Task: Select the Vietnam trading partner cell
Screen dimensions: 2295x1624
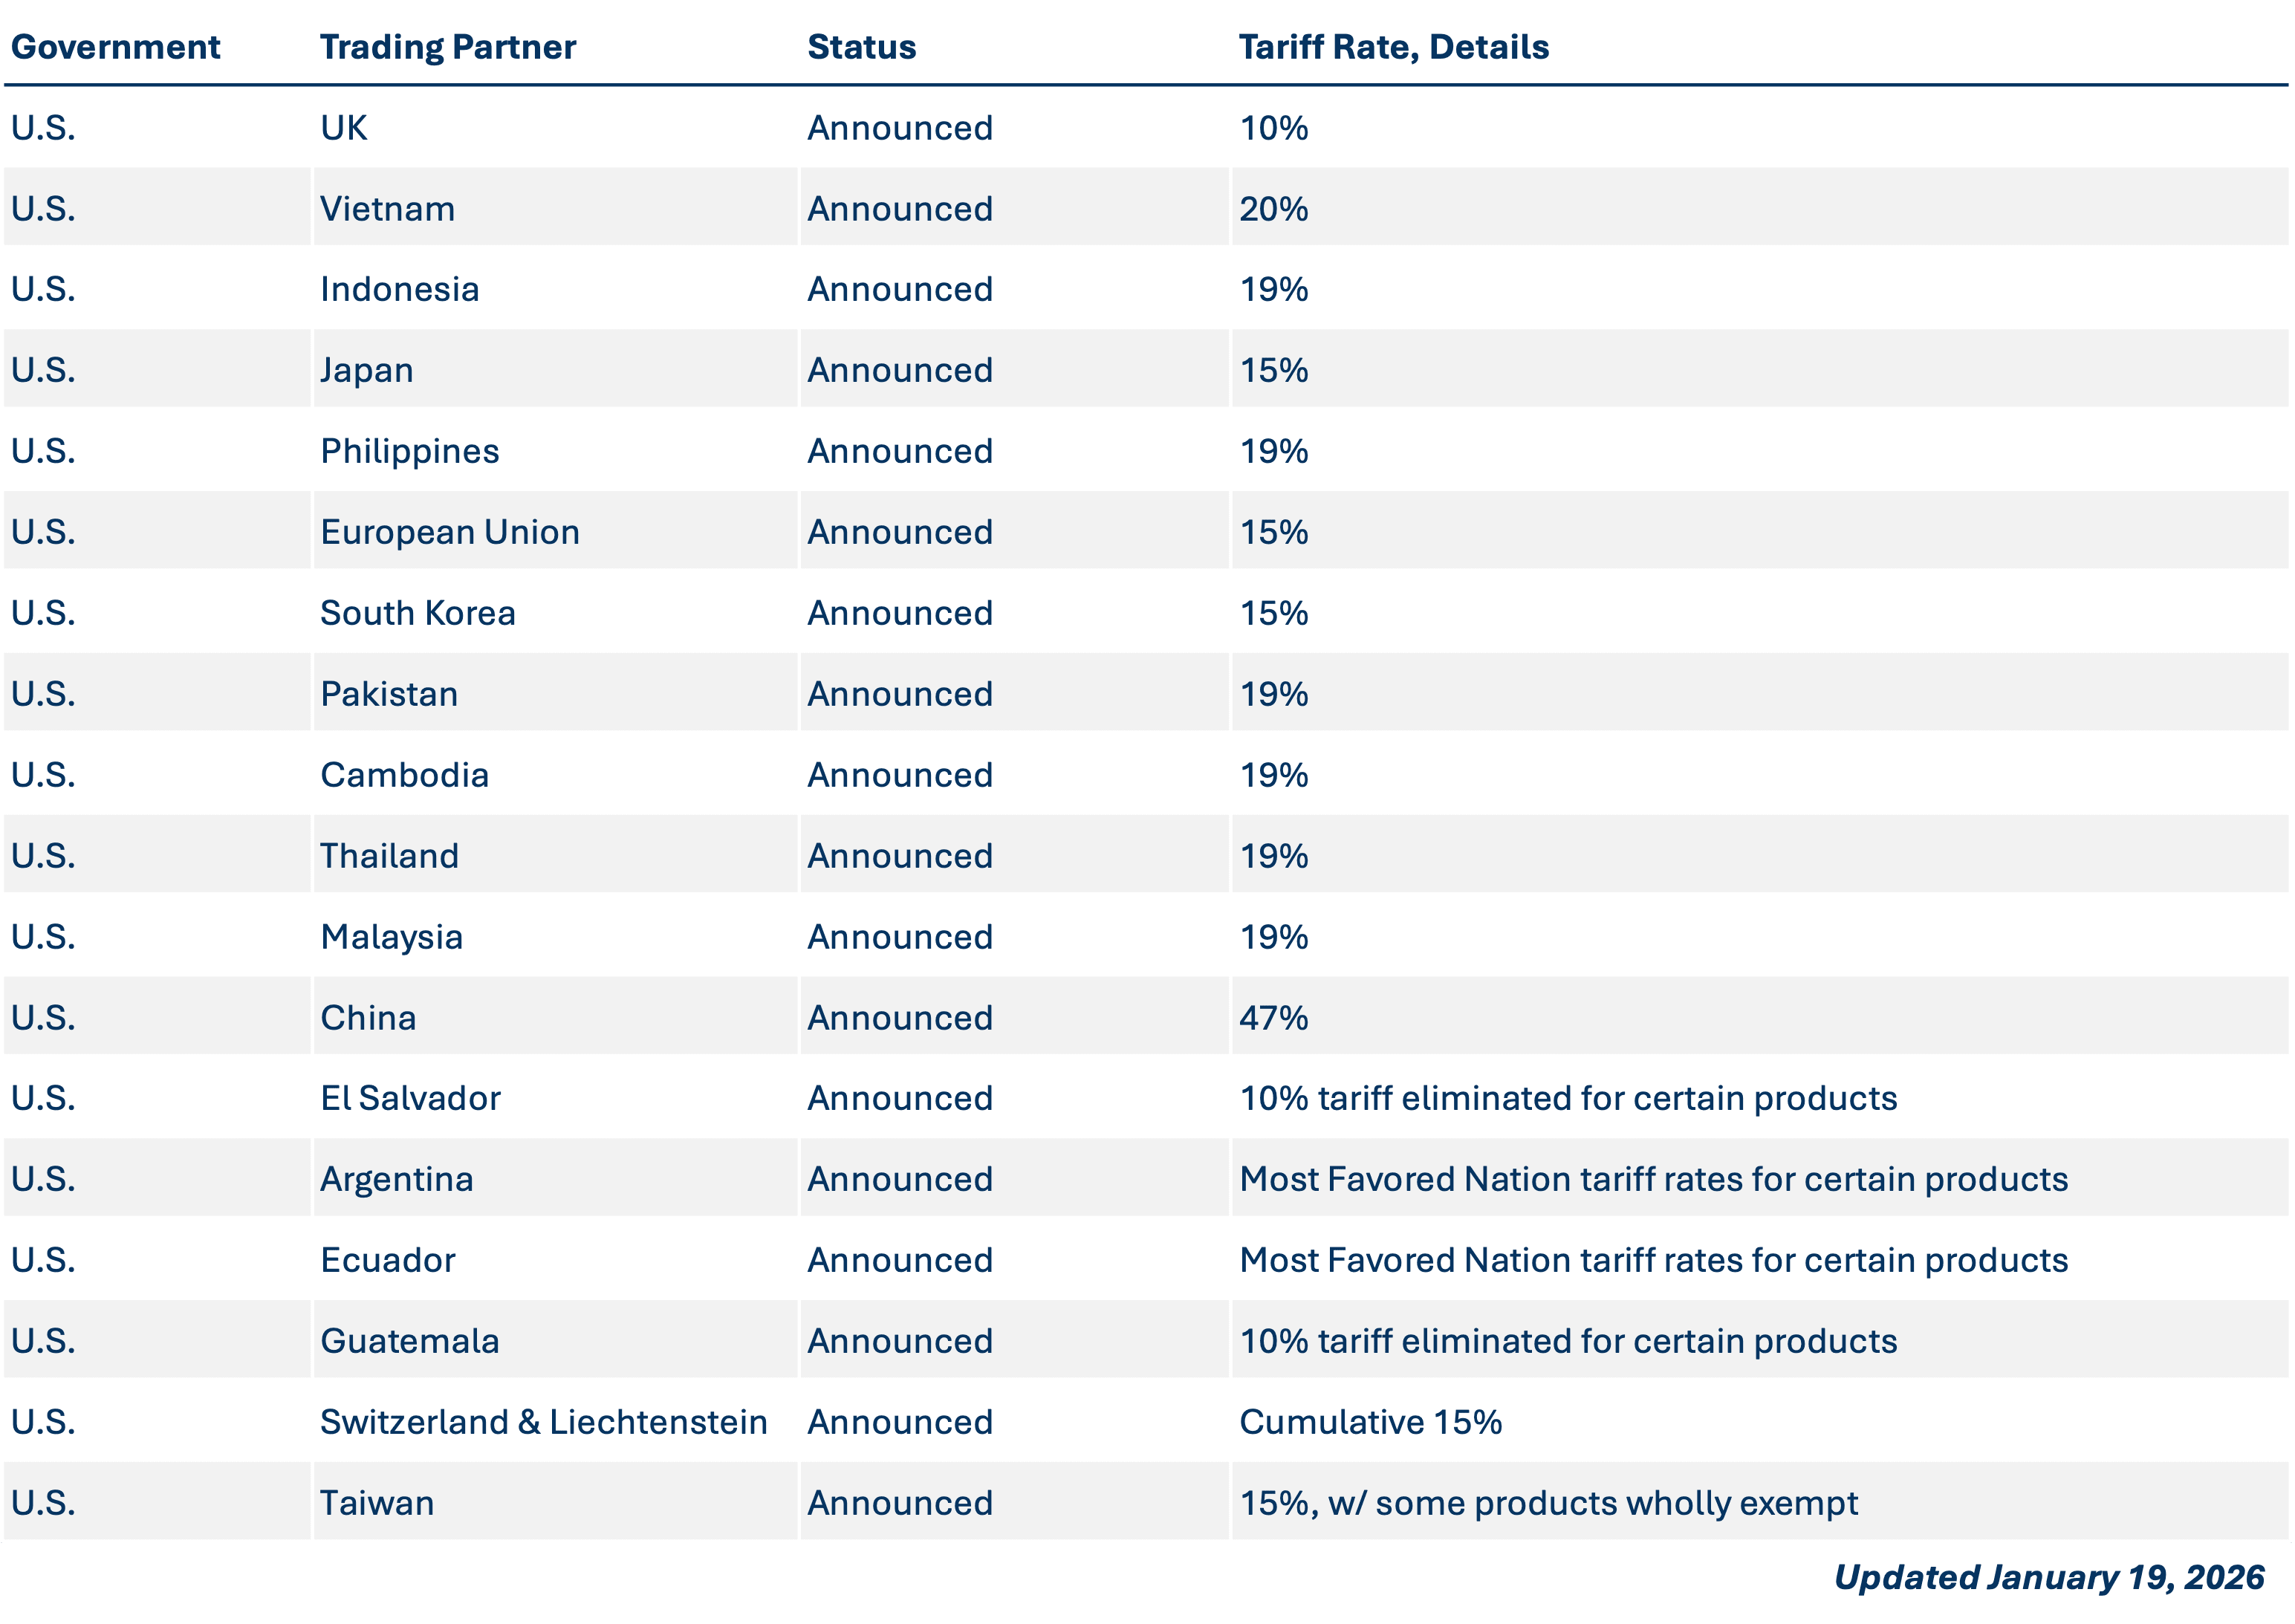Action: (387, 209)
